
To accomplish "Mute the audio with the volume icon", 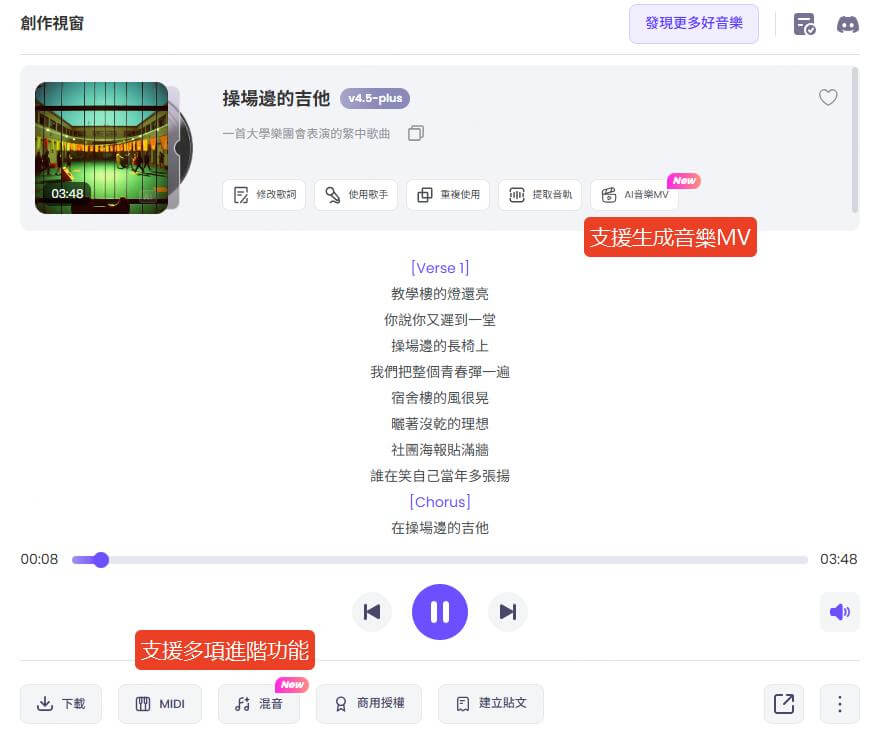I will 840,612.
